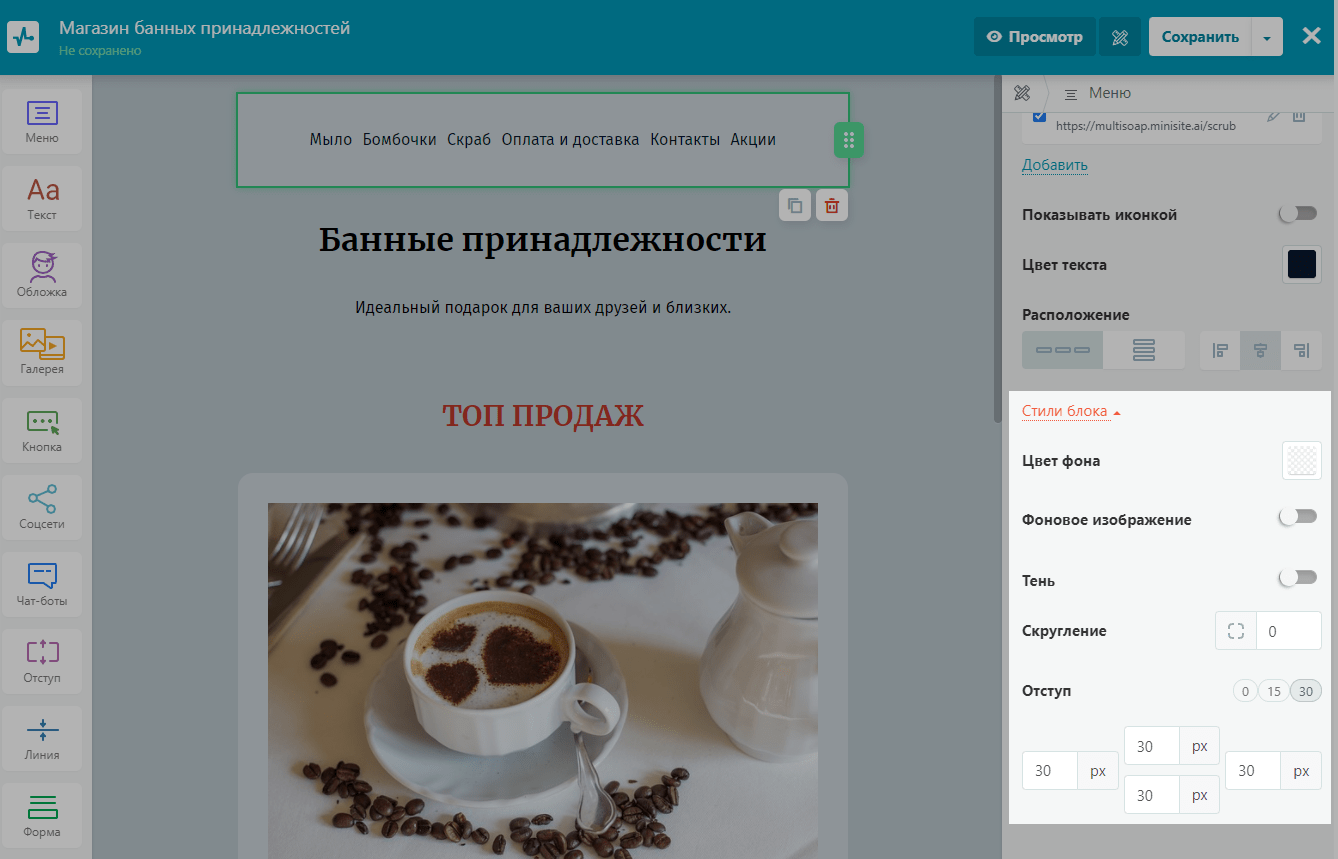Viewport: 1338px width, 859px height.
Task: Duplicate the selected menu block
Action: coord(795,206)
